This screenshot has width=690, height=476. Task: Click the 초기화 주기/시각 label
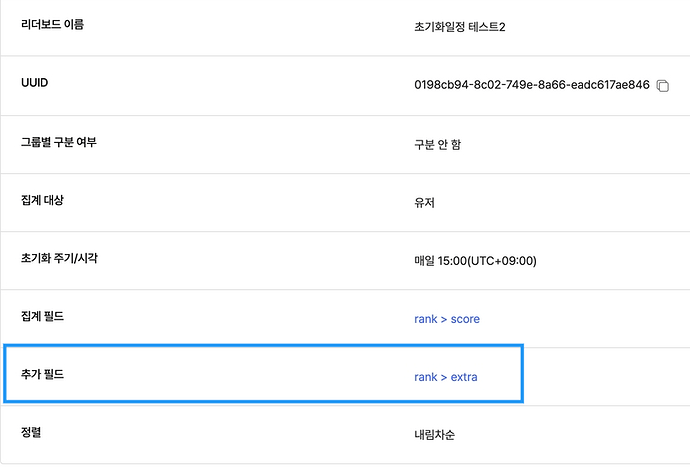pos(59,258)
